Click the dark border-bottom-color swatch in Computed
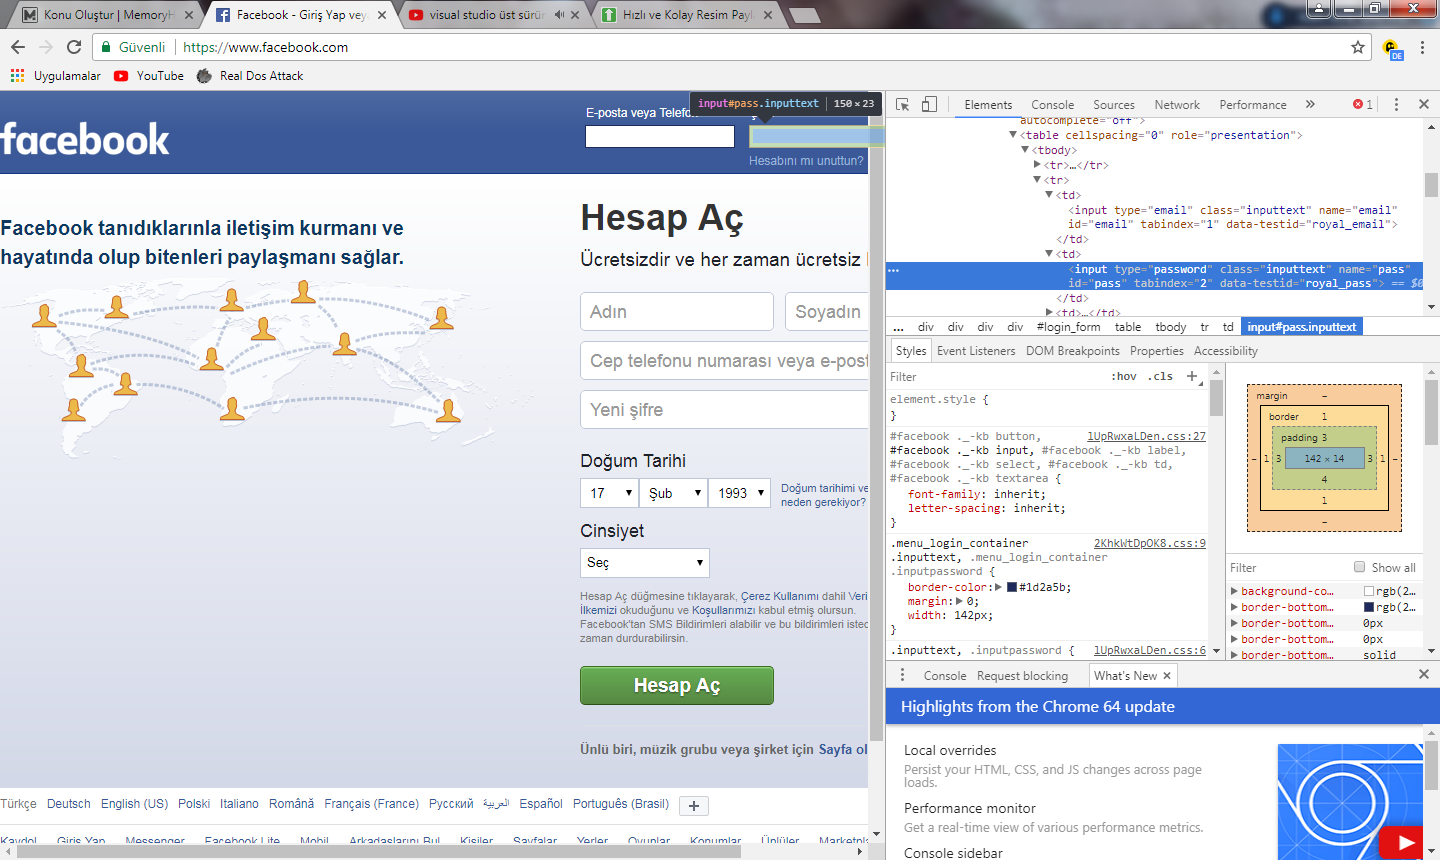Viewport: 1440px width, 860px height. pyautogui.click(x=1369, y=607)
